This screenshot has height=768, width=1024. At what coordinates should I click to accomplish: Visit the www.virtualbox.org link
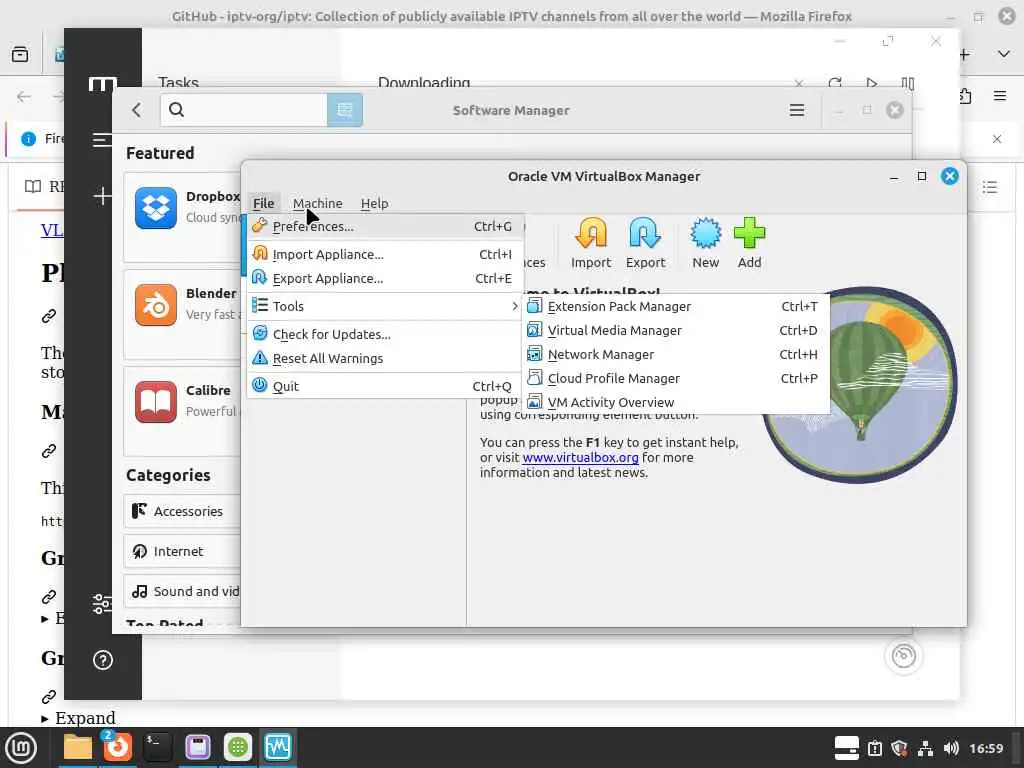pos(581,457)
